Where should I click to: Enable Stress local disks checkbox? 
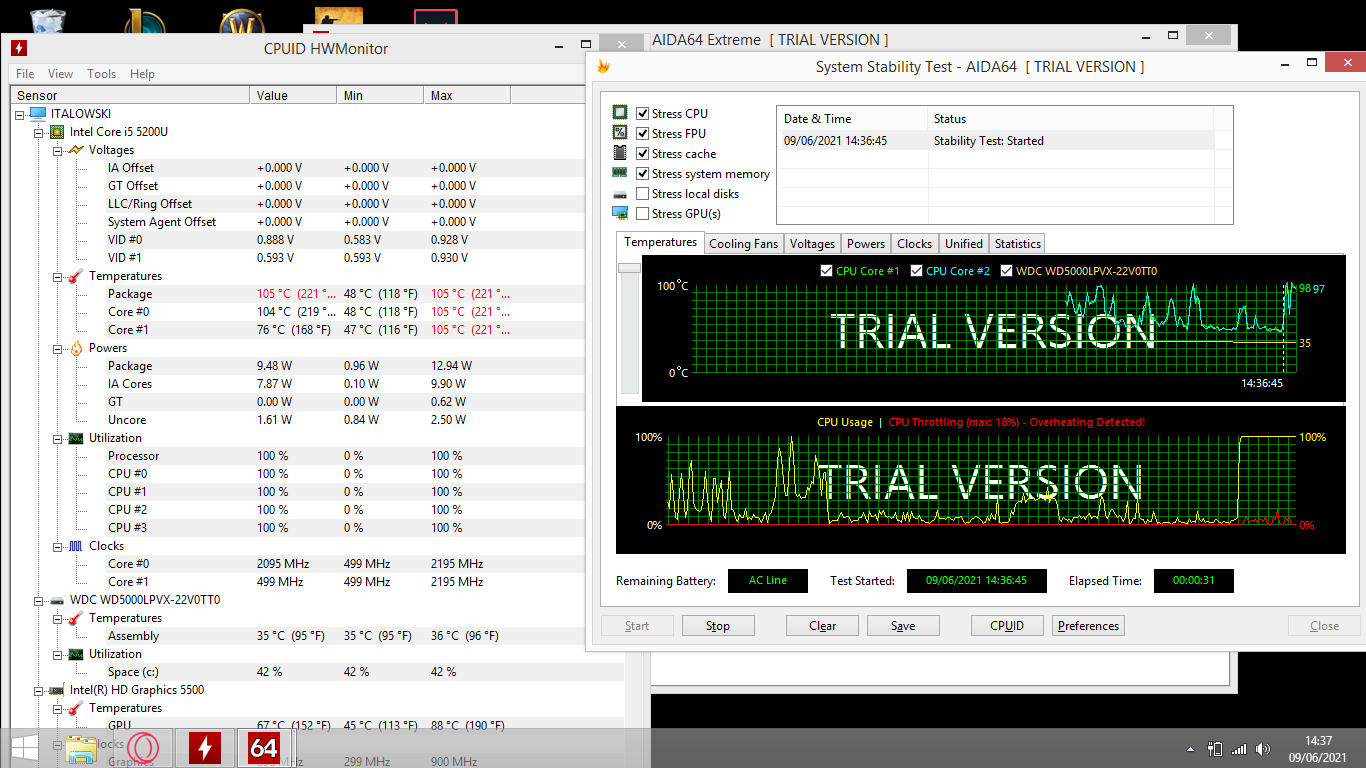pos(643,193)
